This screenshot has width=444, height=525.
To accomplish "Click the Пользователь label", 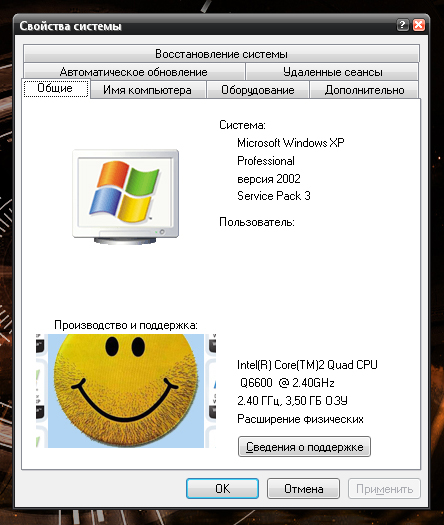I will (257, 222).
